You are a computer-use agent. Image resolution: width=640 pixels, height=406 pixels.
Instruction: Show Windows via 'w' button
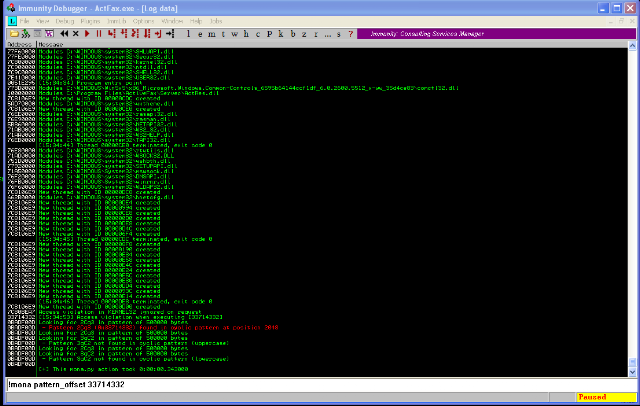(234, 34)
